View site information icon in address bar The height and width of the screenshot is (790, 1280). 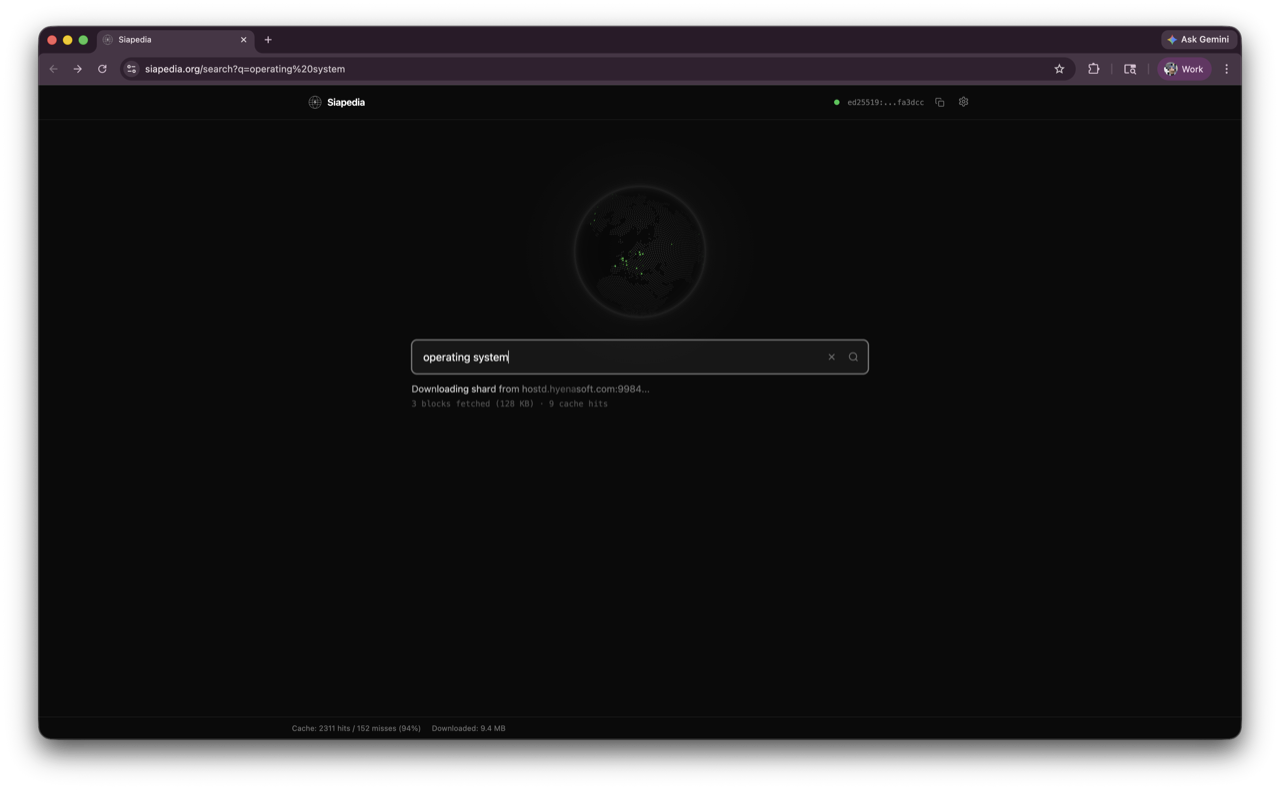click(131, 69)
